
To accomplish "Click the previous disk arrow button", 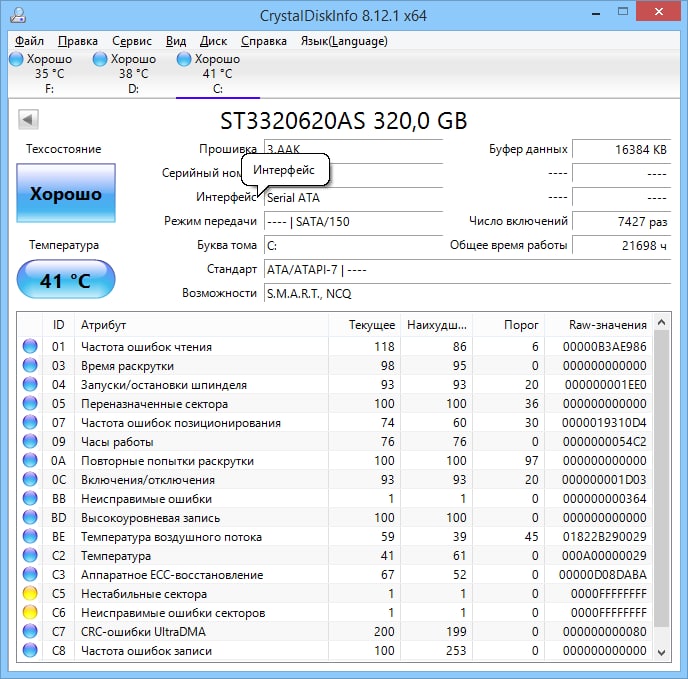I will coord(29,119).
